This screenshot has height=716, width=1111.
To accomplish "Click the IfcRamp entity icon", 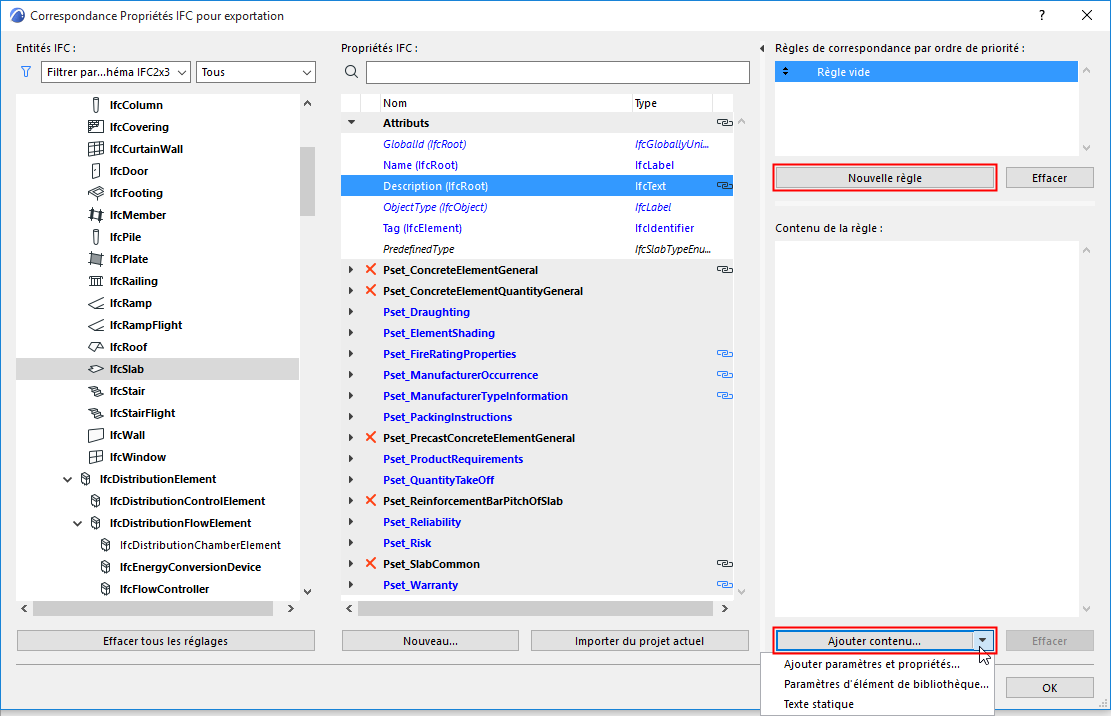I will (96, 303).
